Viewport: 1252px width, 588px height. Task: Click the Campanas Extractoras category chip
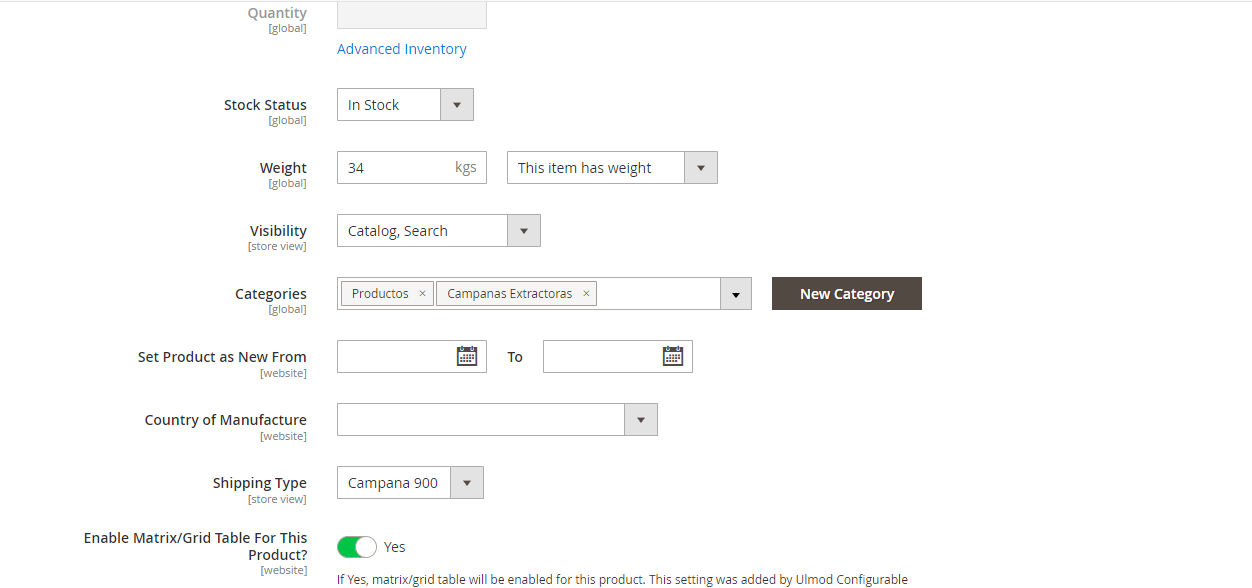509,294
